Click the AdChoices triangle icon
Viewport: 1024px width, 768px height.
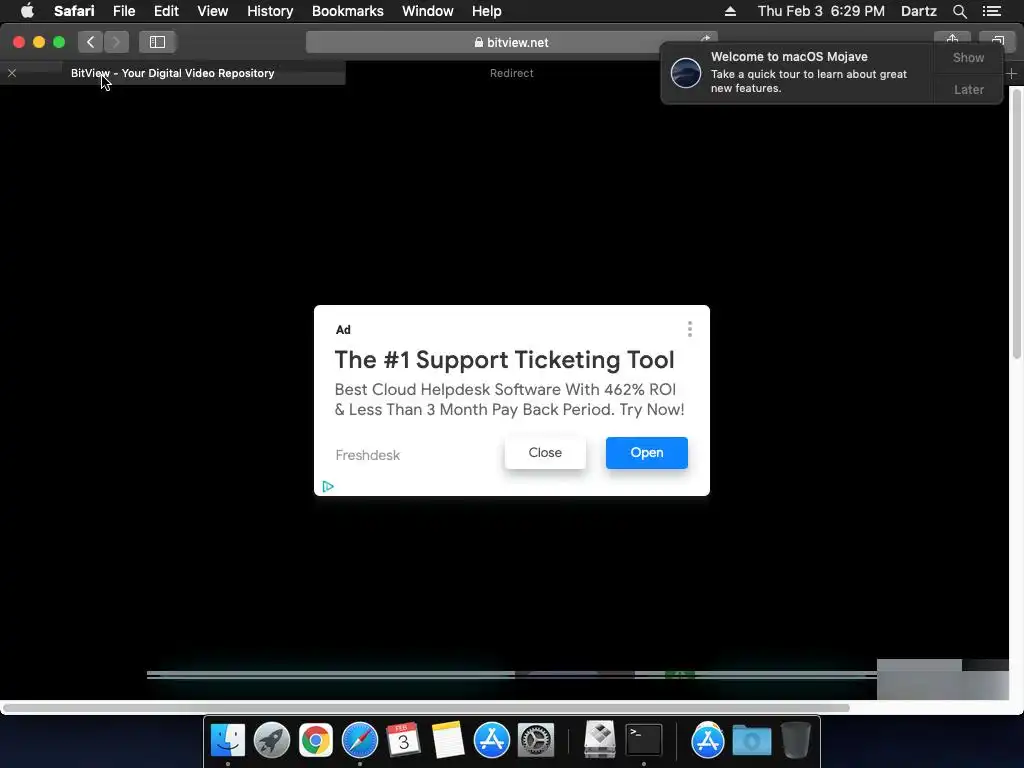(328, 487)
